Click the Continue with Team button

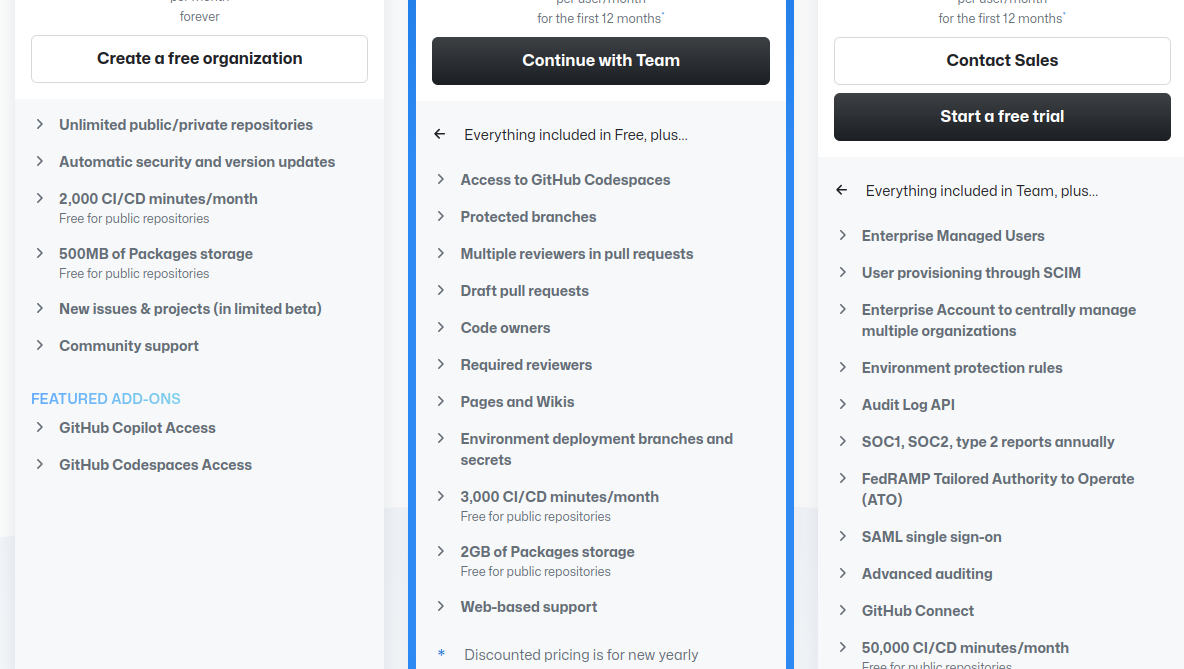(600, 61)
